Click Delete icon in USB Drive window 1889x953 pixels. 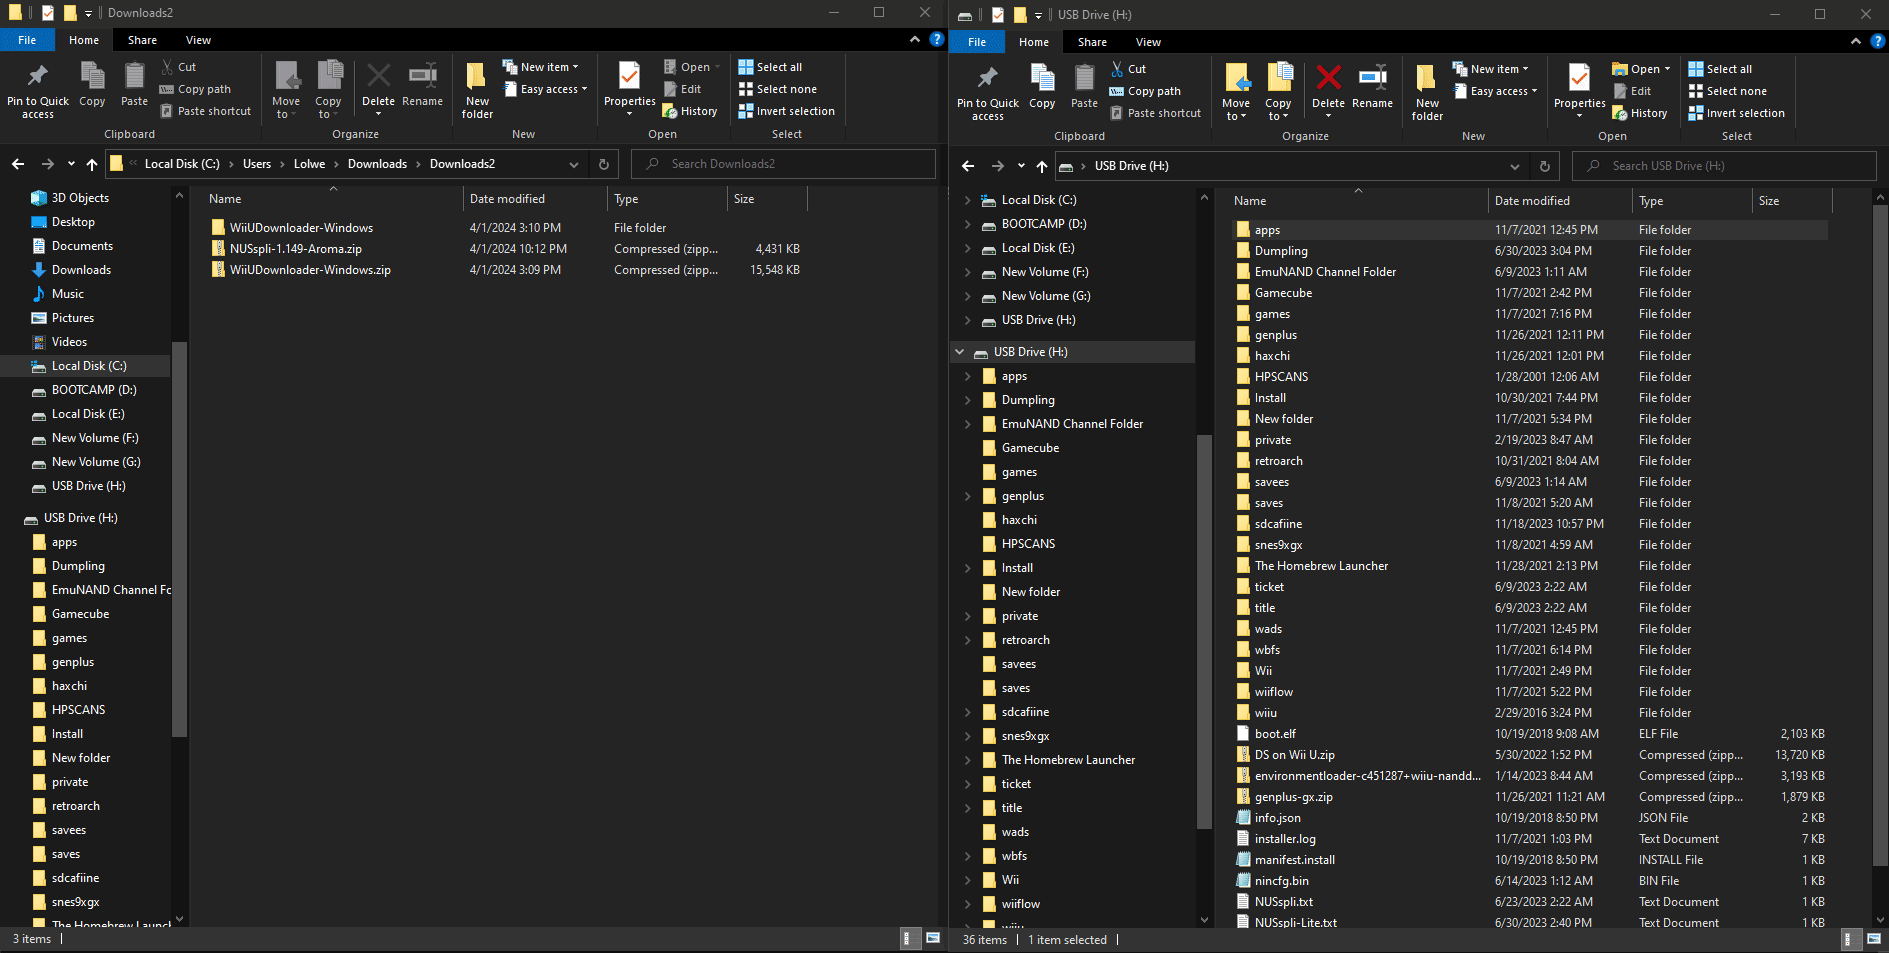(x=1328, y=87)
